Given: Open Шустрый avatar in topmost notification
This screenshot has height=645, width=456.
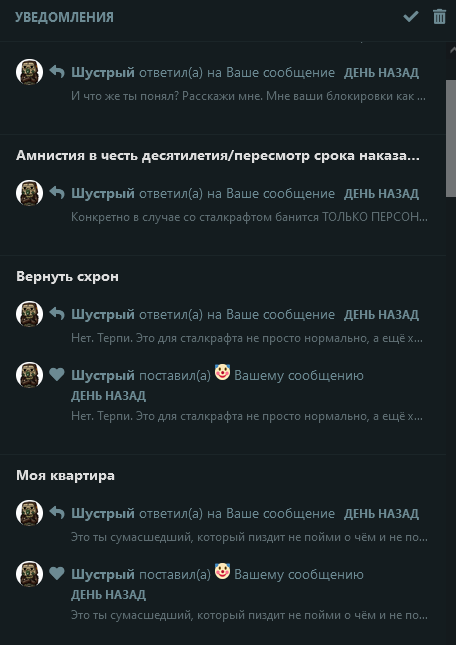Looking at the screenshot, I should coord(30,72).
